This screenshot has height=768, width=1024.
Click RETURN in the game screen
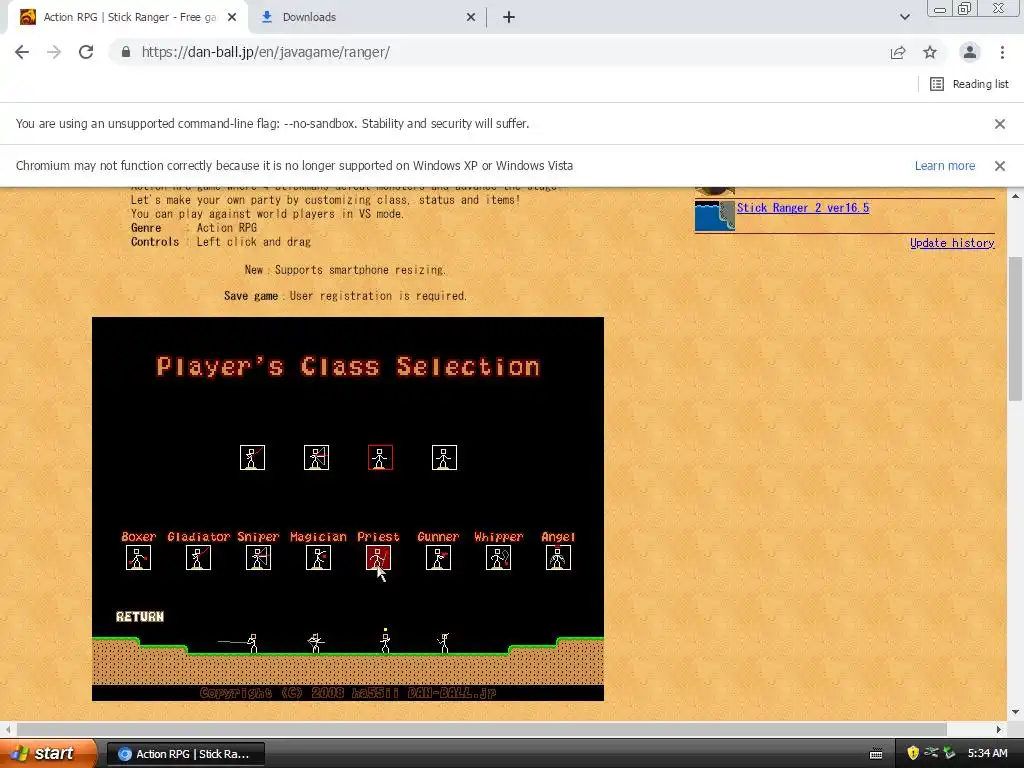pyautogui.click(x=140, y=616)
